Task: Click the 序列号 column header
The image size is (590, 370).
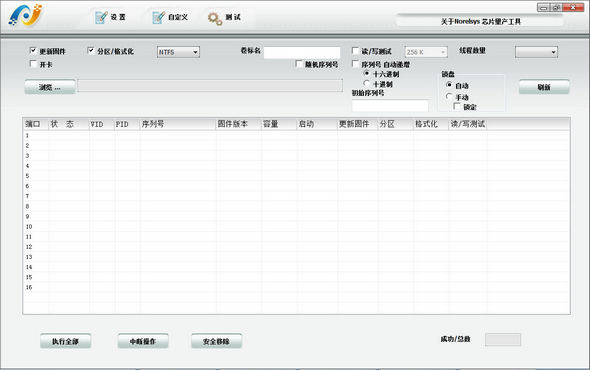Action: 178,124
